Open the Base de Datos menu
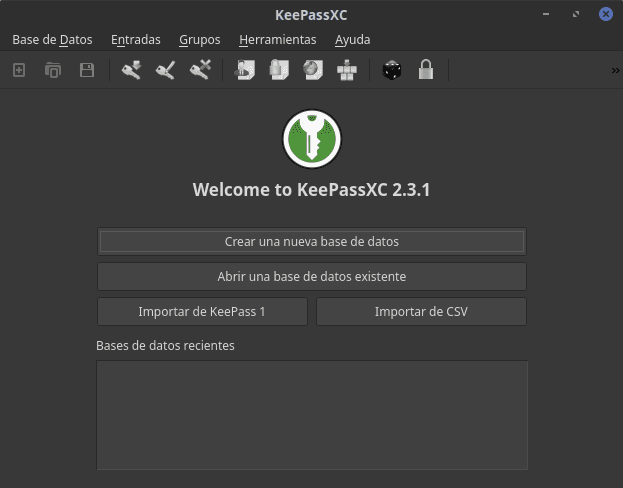This screenshot has width=623, height=488. (x=52, y=40)
